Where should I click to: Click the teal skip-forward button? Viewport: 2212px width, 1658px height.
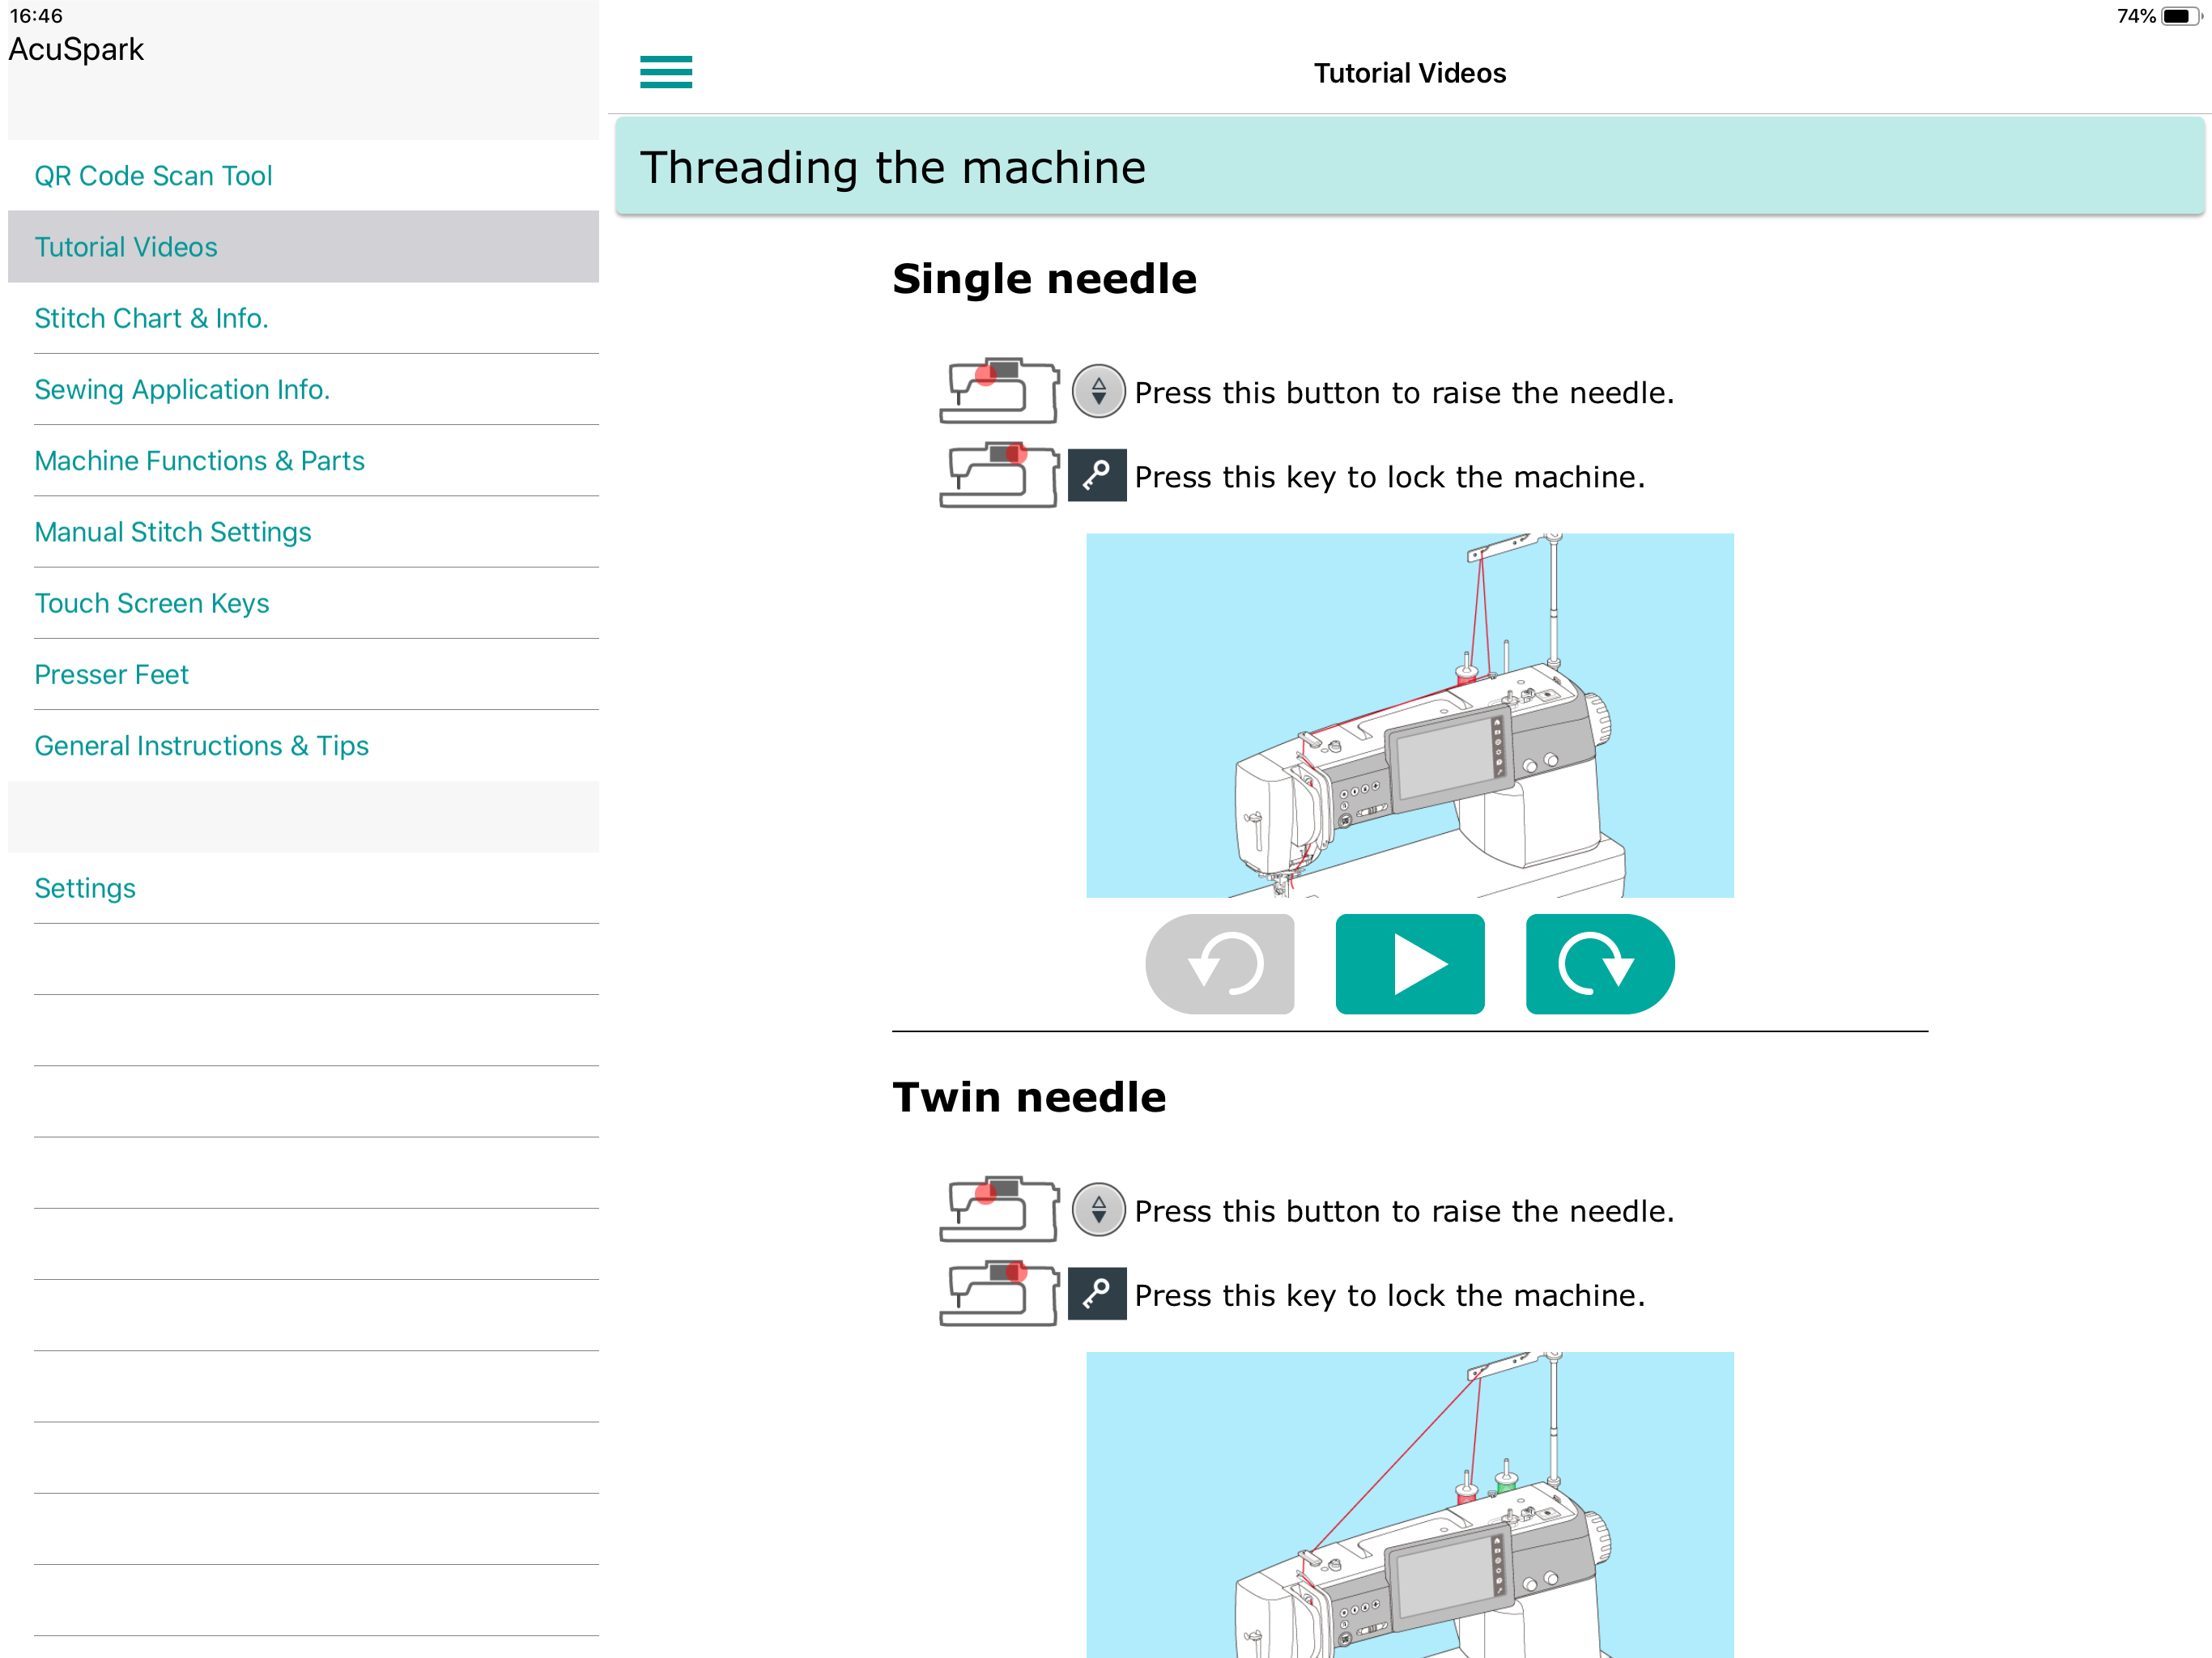click(x=1600, y=964)
